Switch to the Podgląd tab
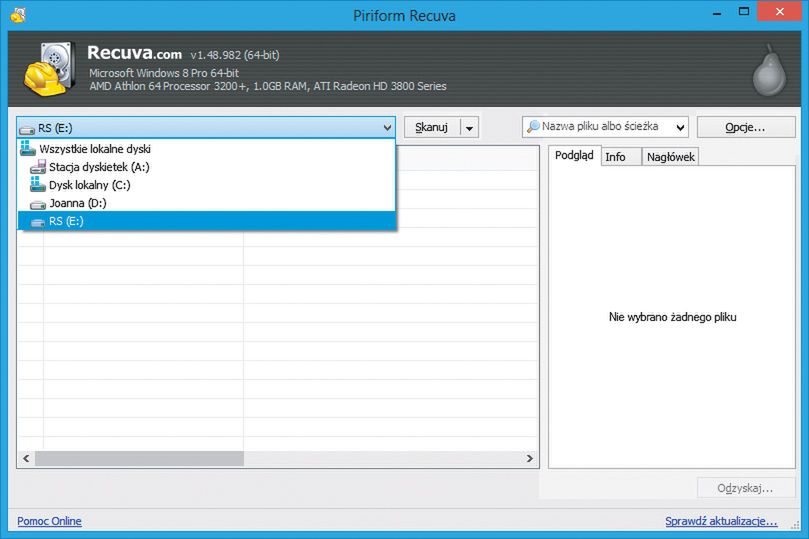The width and height of the screenshot is (809, 539). (x=574, y=155)
